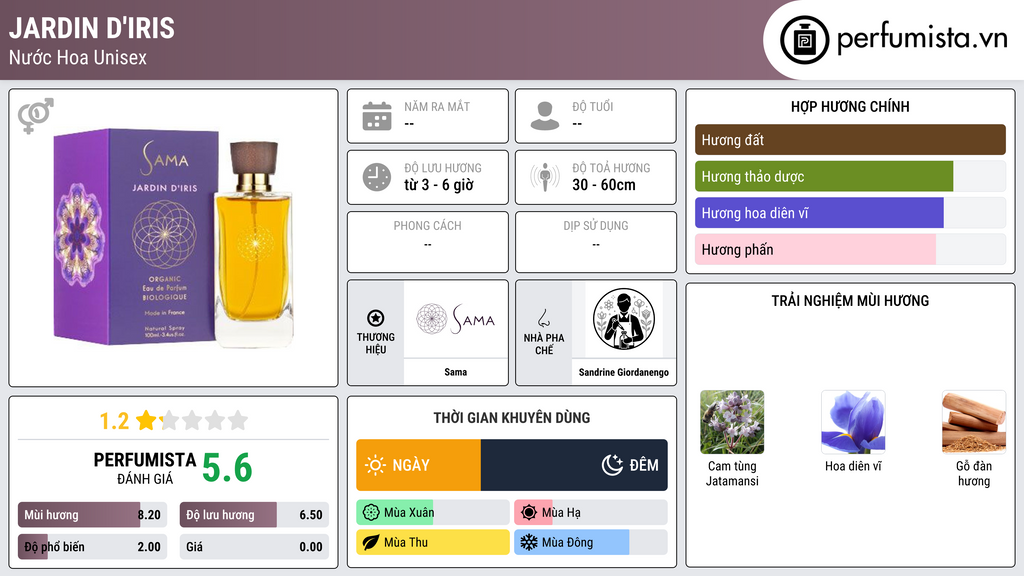Click the sillage icon beside Độ toả hương
The image size is (1024, 576).
point(545,177)
